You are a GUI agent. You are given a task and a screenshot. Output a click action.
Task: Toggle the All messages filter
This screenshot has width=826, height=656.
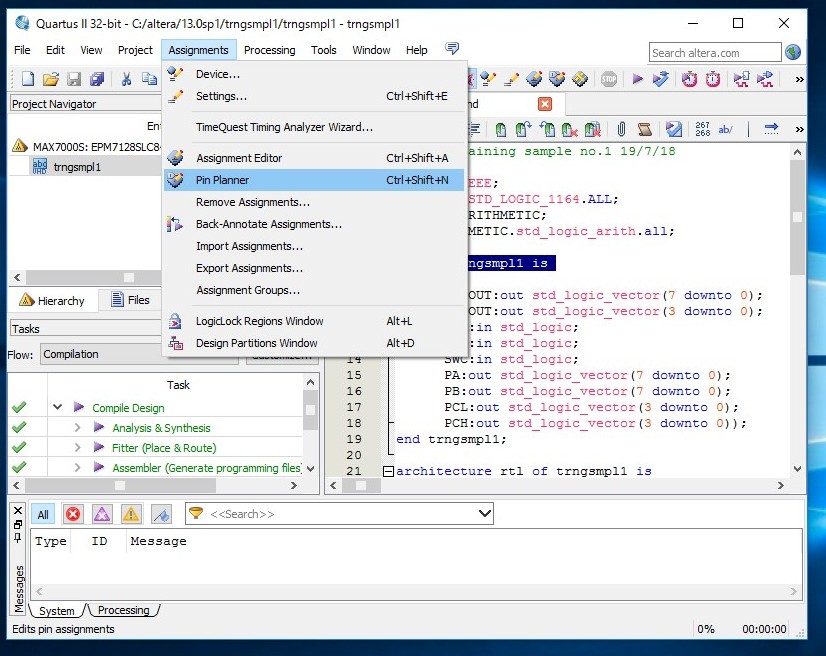coord(43,514)
